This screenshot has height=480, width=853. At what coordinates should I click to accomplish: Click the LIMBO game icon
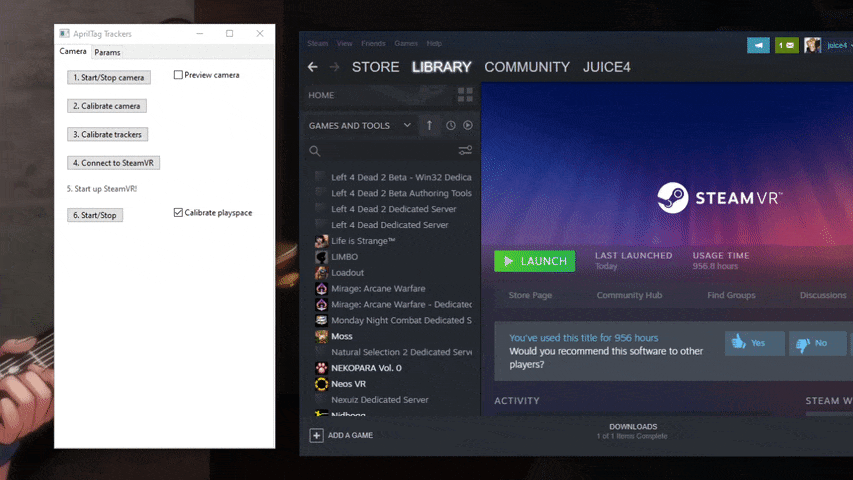point(322,256)
